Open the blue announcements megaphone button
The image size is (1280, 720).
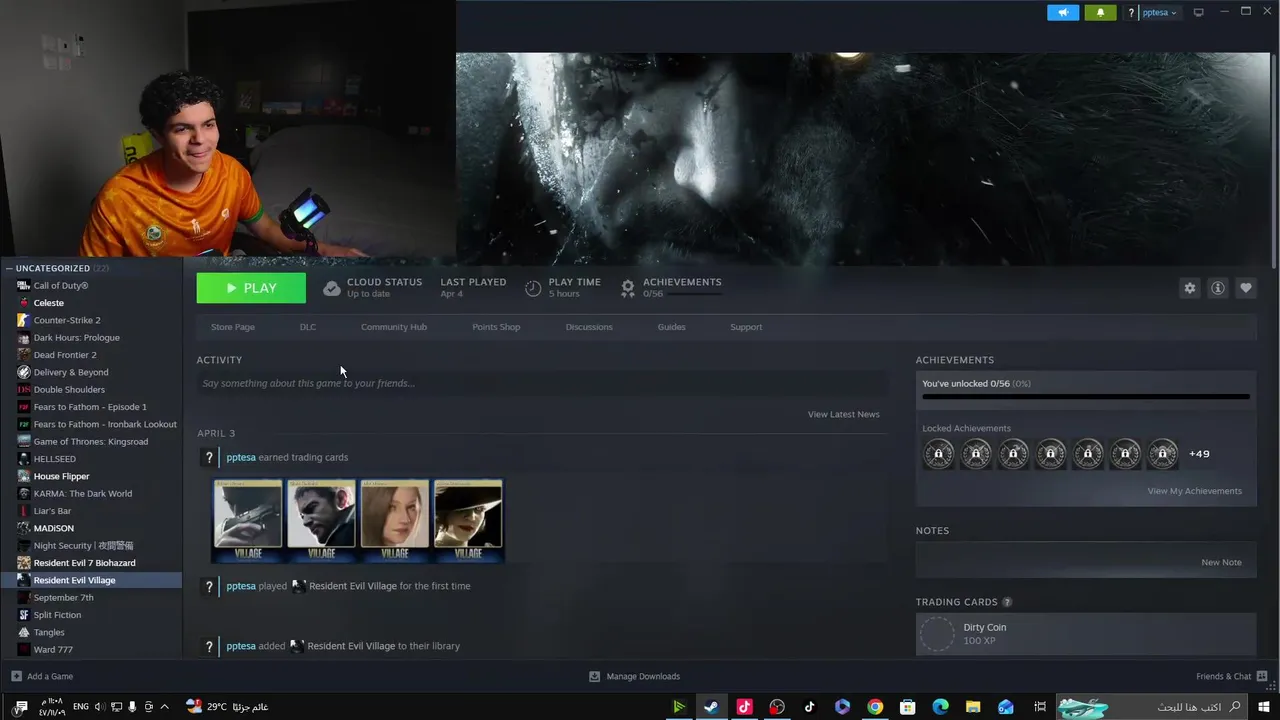tap(1063, 13)
